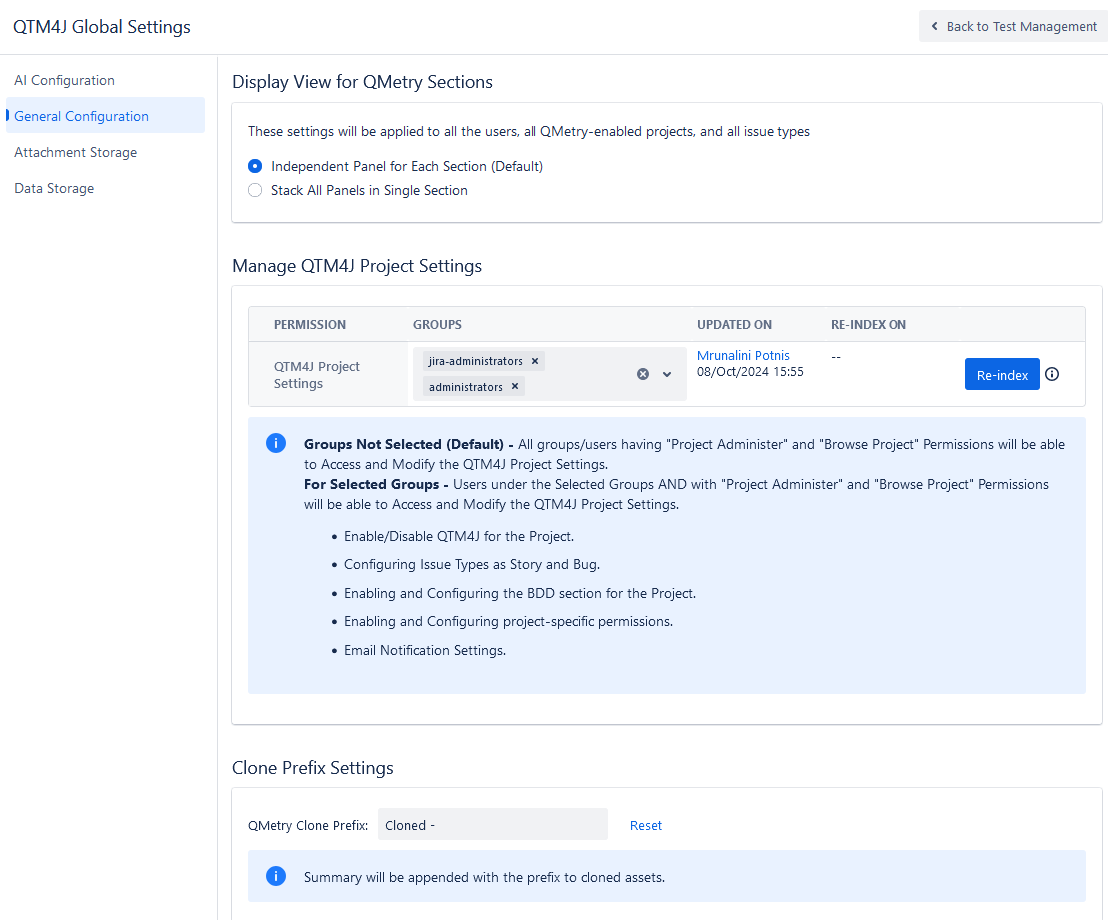Select Independent Panel for Each Section
1108x920 pixels.
point(255,166)
